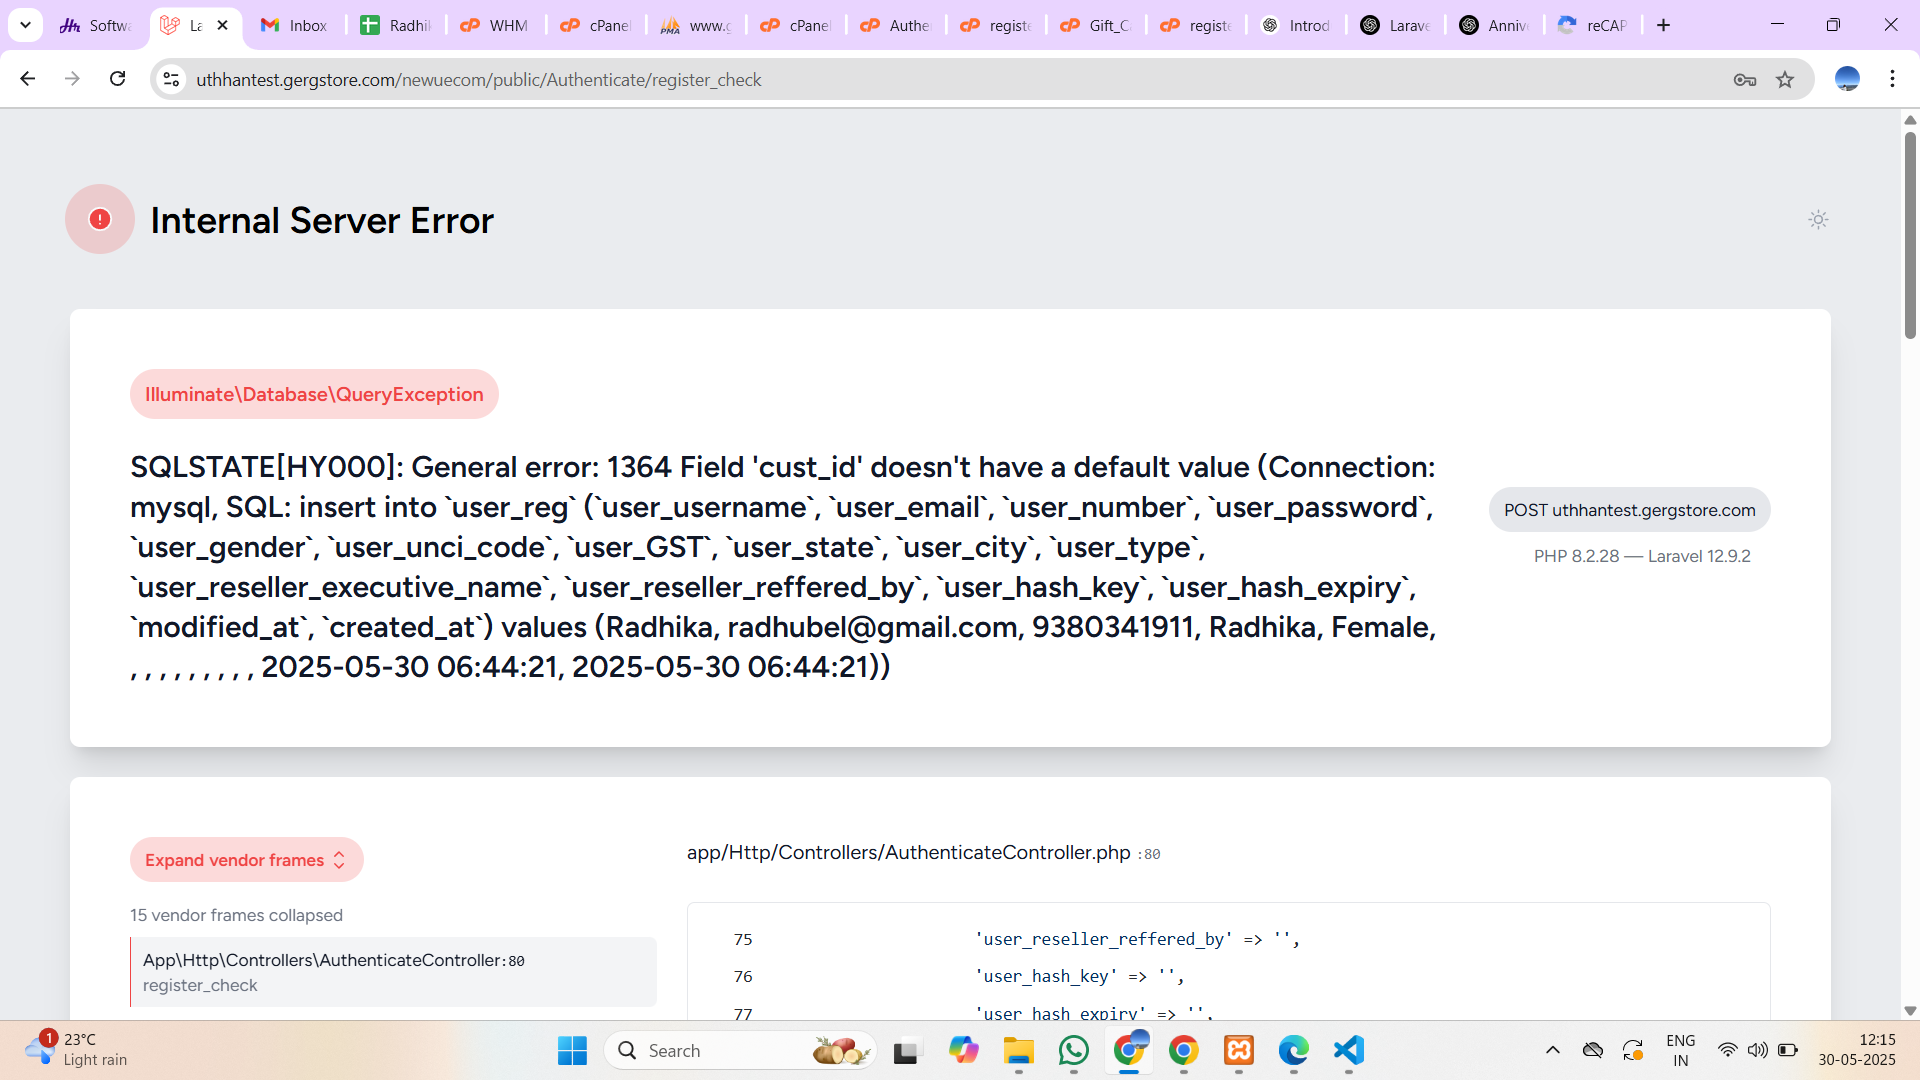Open WhatsApp from the taskbar
This screenshot has height=1080, width=1920.
coord(1073,1051)
